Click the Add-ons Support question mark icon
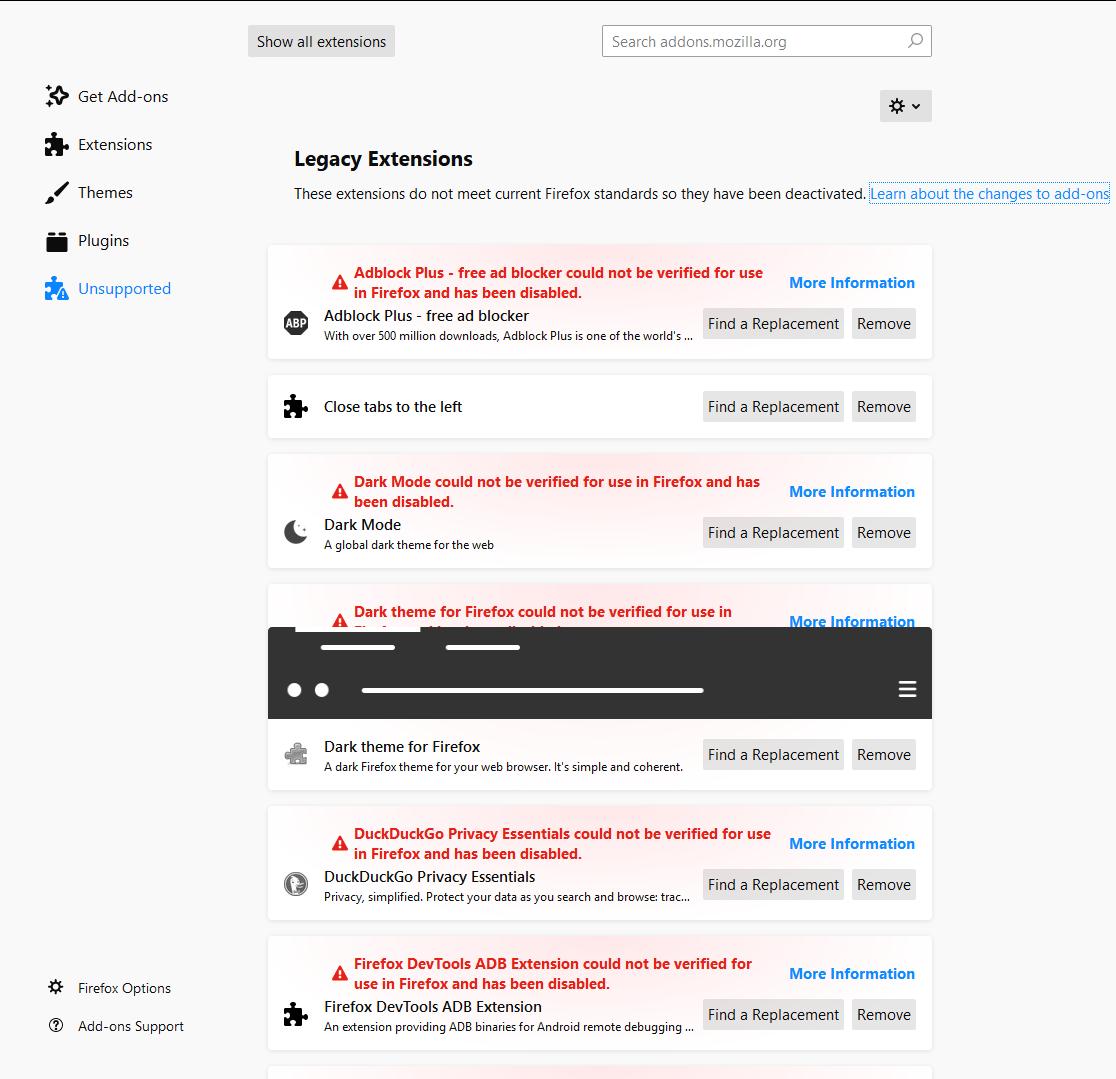The height and width of the screenshot is (1079, 1116). pyautogui.click(x=56, y=1026)
